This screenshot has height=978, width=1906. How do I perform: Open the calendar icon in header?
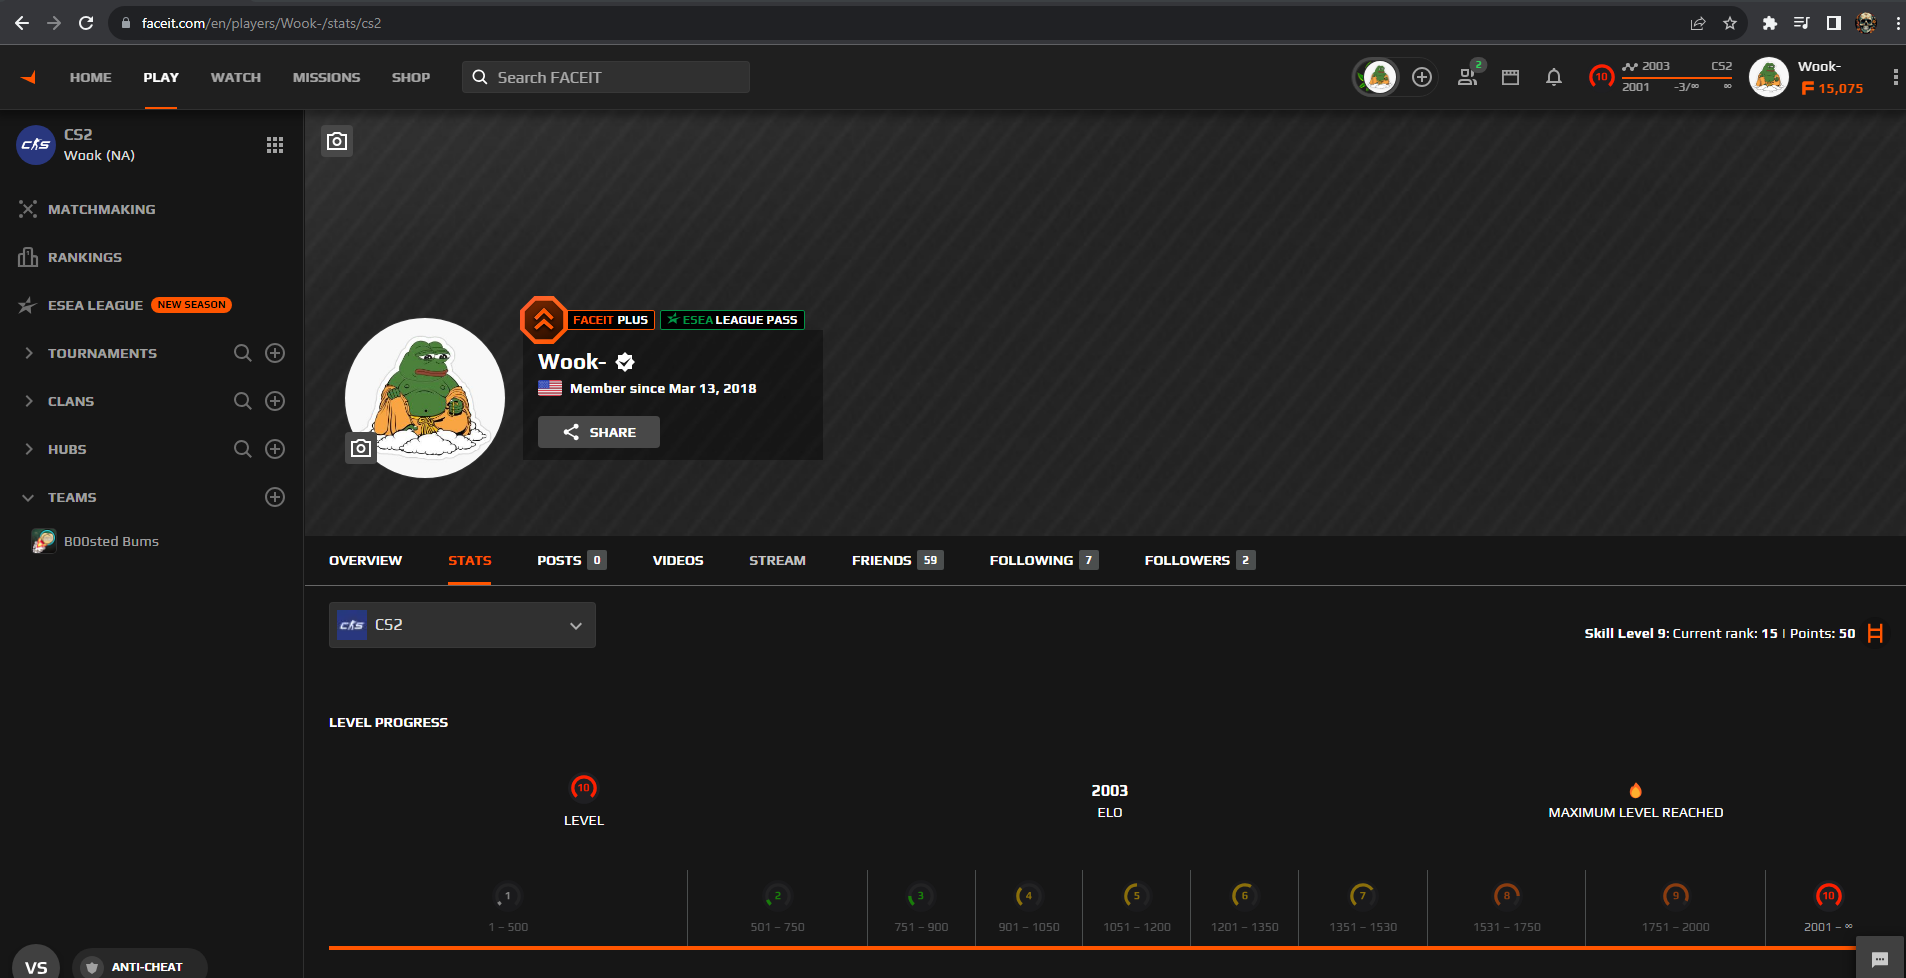1511,77
